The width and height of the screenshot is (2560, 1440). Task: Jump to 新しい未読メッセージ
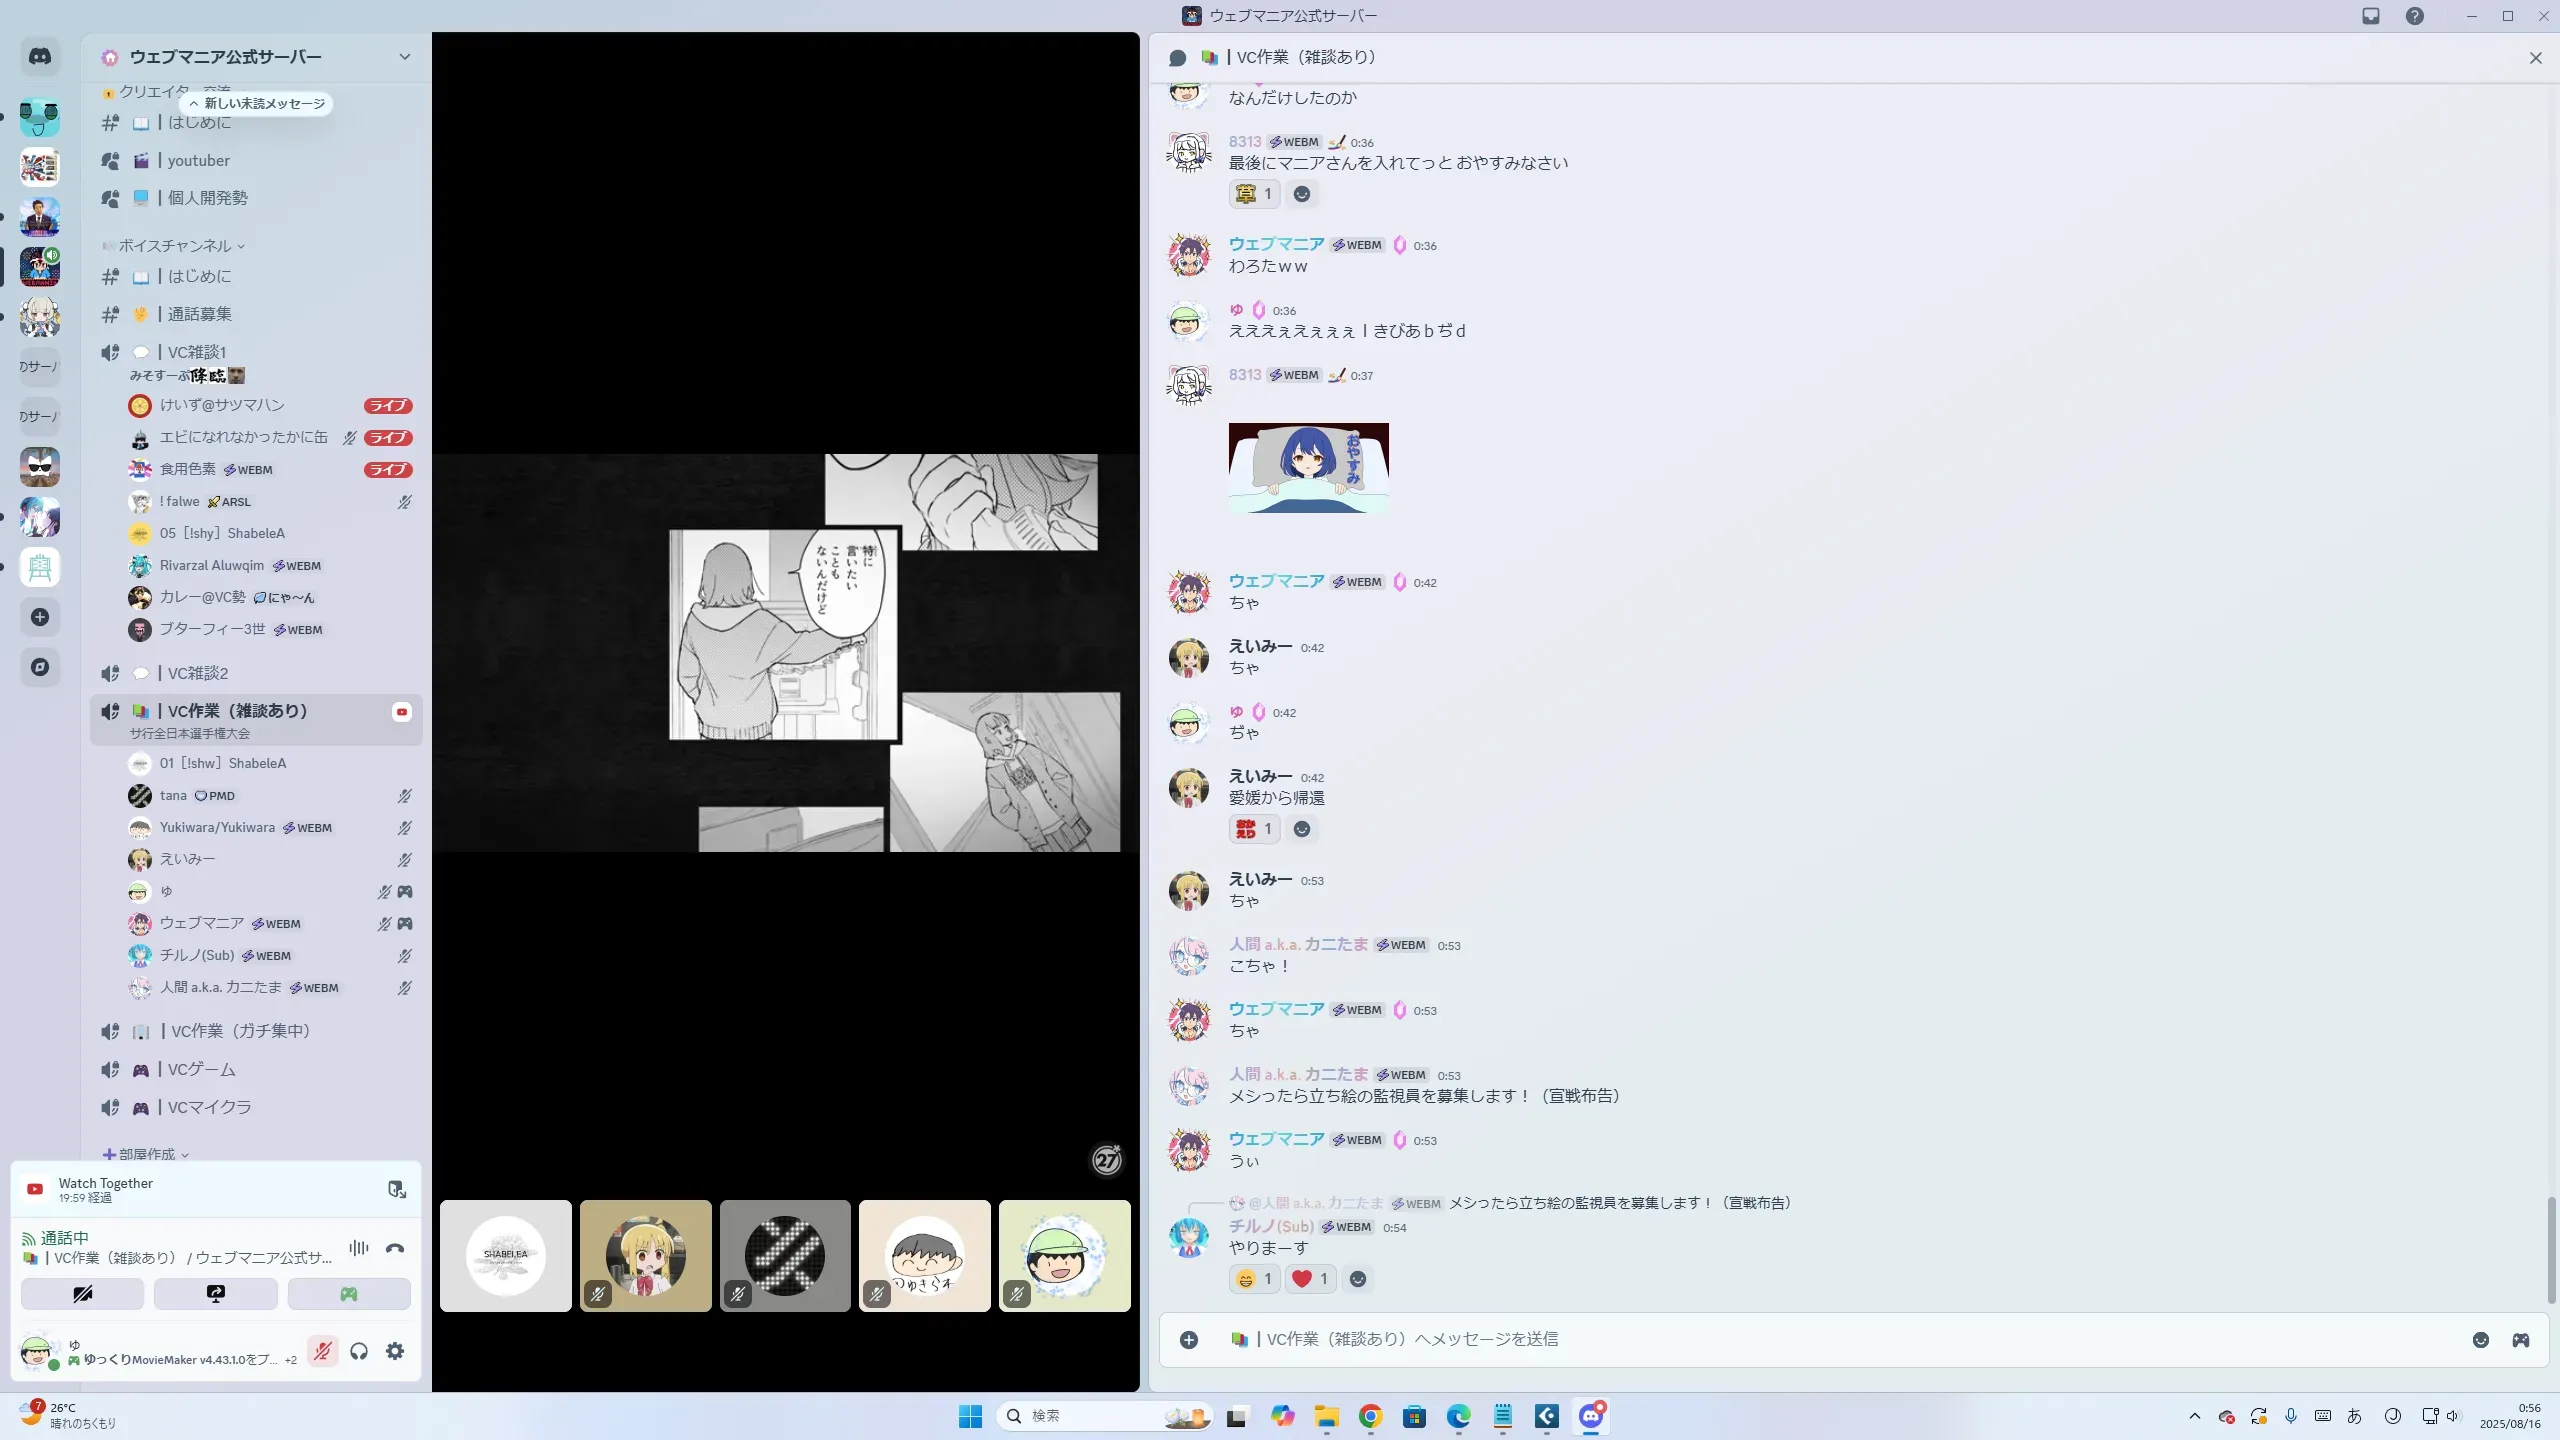click(x=258, y=104)
